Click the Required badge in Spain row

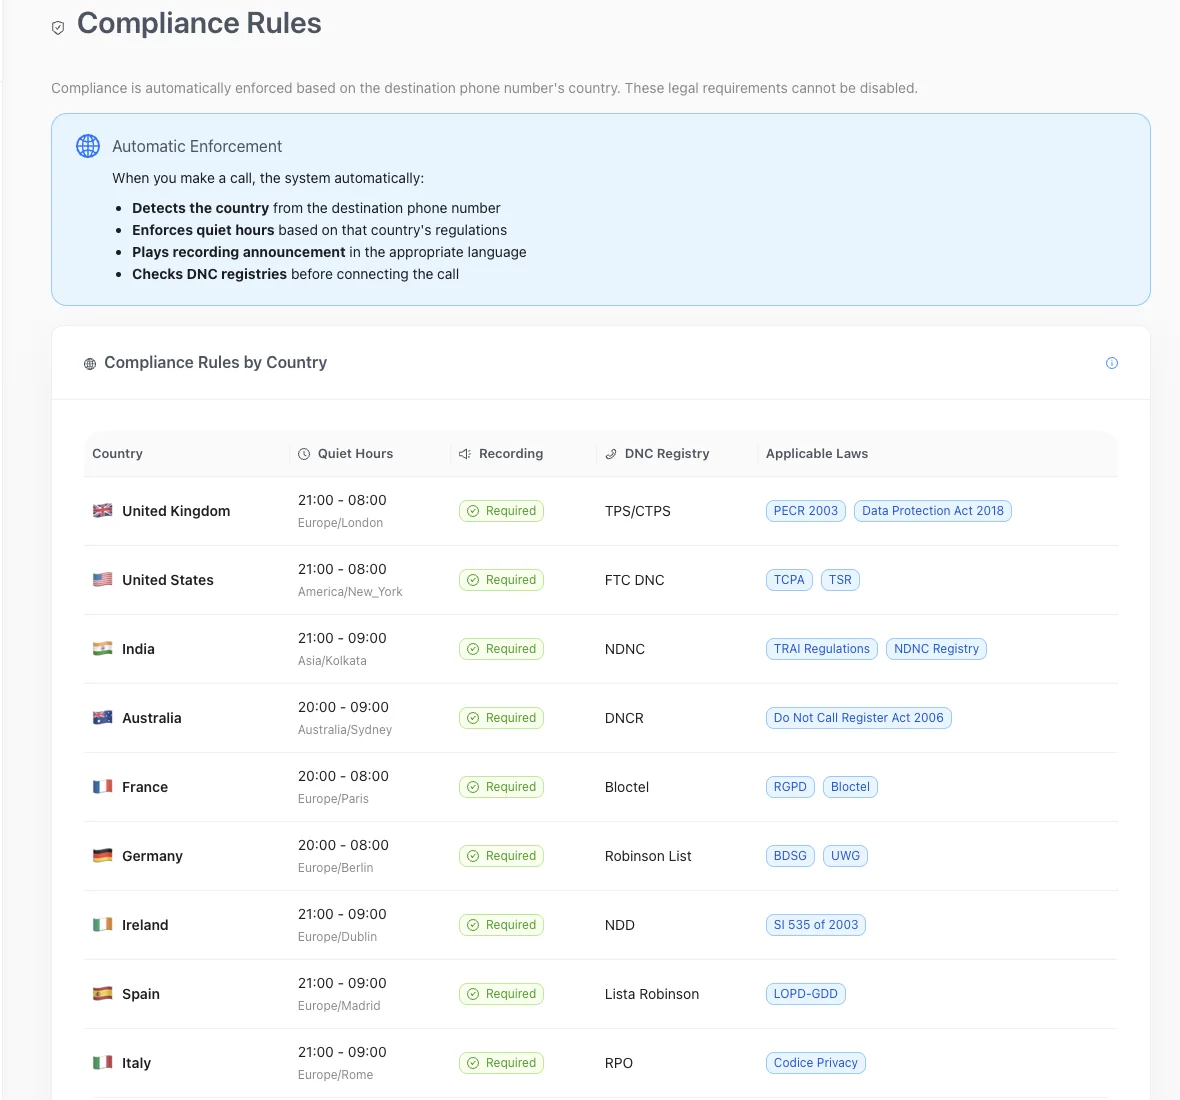click(501, 994)
